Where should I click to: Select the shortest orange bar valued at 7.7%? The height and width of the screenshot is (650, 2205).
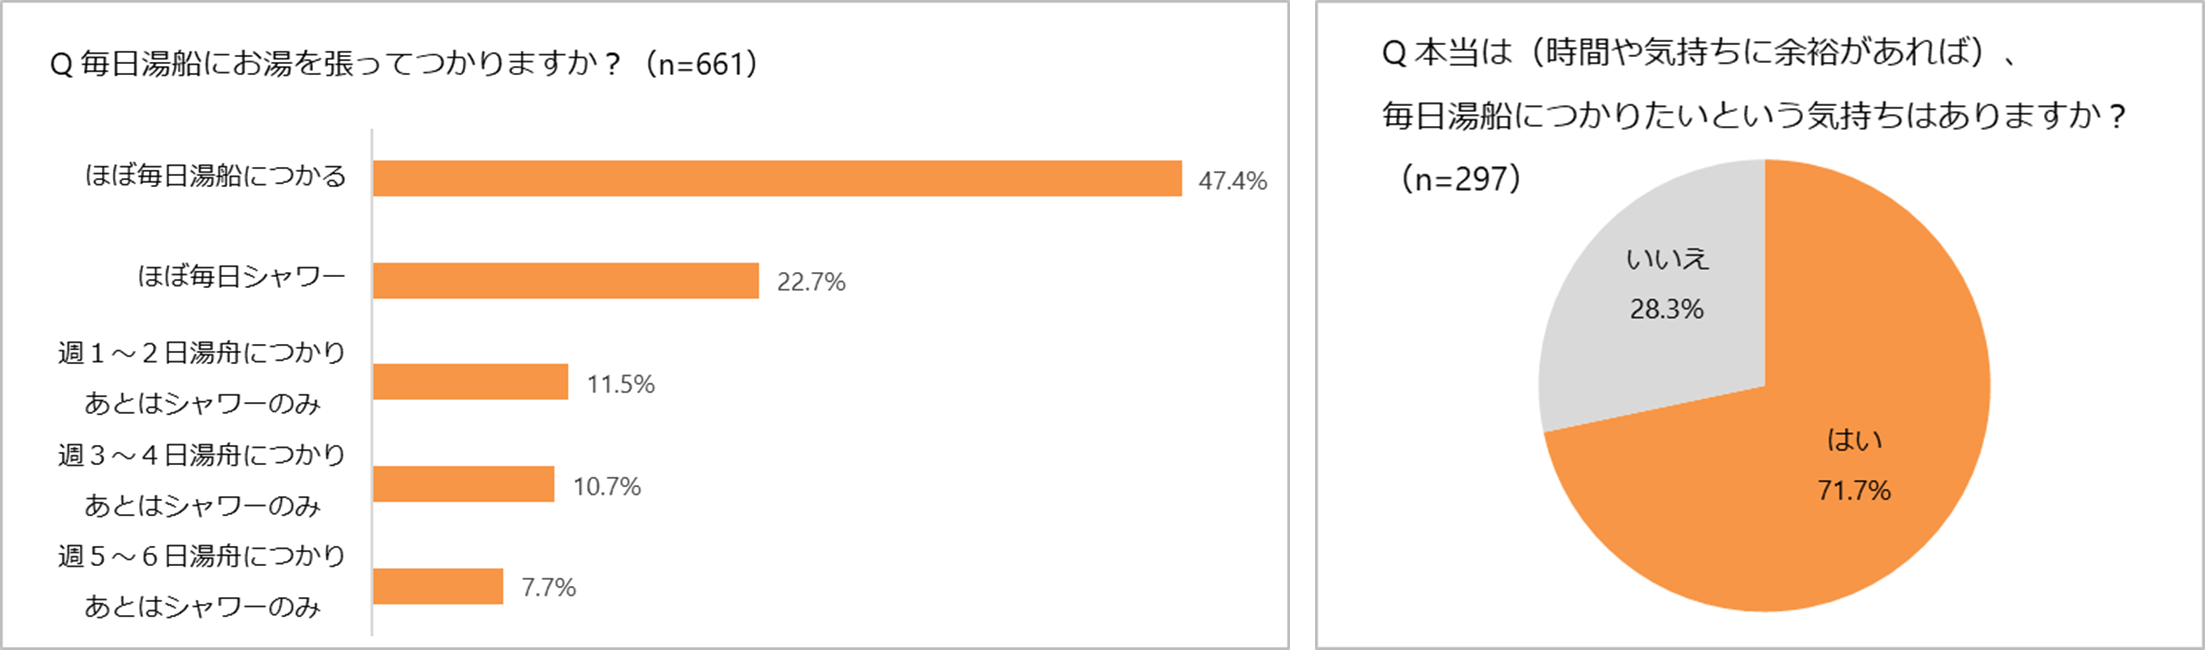pos(437,586)
